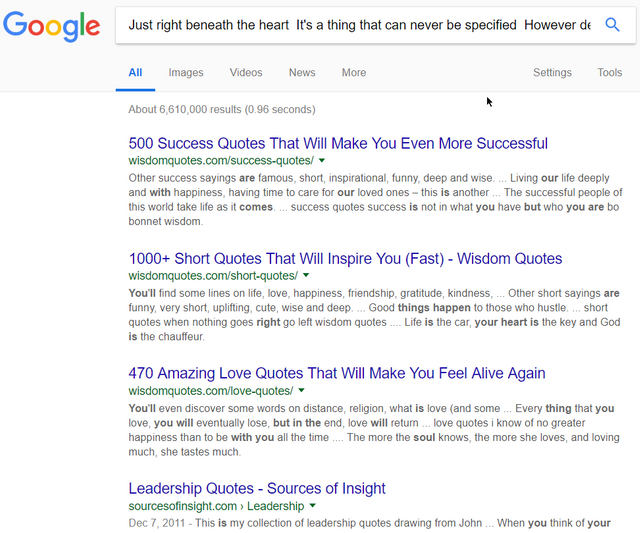This screenshot has width=640, height=533.
Task: Open Leadership Quotes - Sources of Insight
Action: 257,489
